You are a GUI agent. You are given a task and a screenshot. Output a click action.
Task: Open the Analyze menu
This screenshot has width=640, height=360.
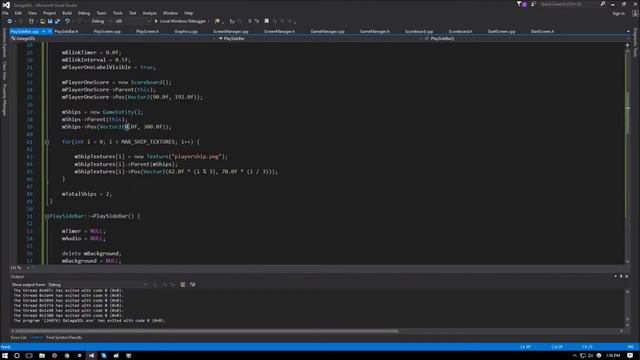pos(149,13)
